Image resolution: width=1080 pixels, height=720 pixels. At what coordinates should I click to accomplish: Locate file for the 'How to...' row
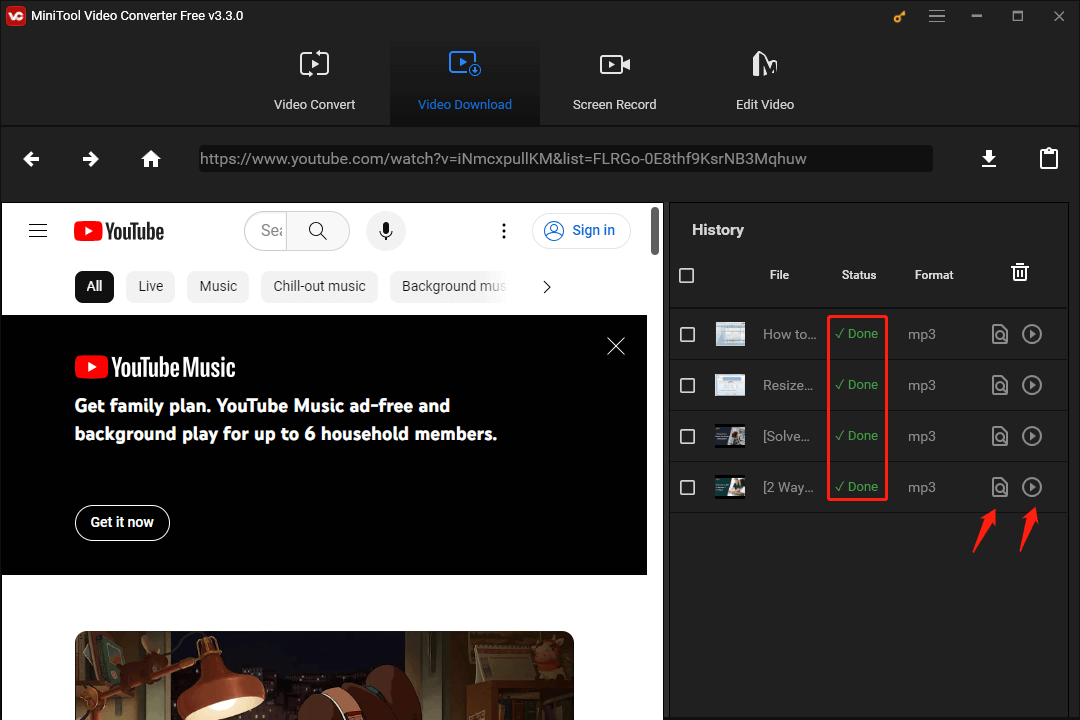tap(999, 334)
